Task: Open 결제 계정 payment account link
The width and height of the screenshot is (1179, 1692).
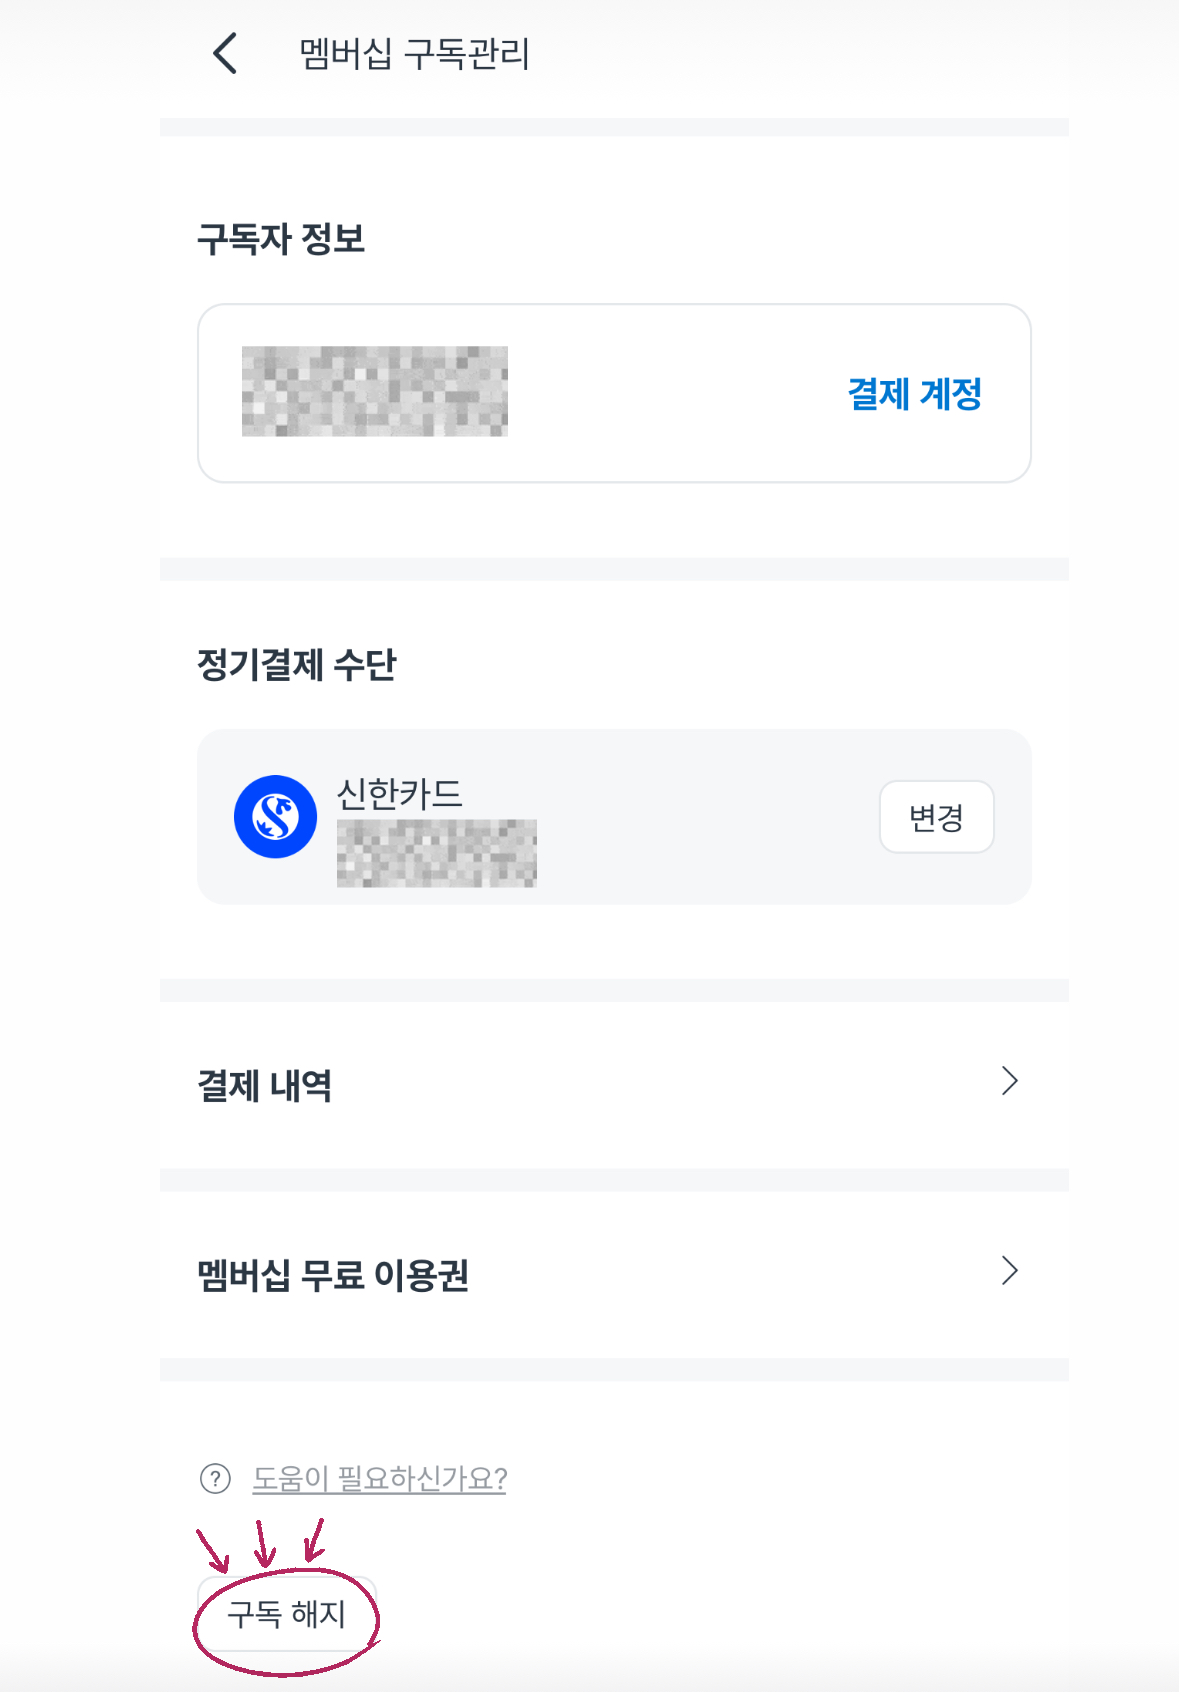Action: tap(914, 394)
